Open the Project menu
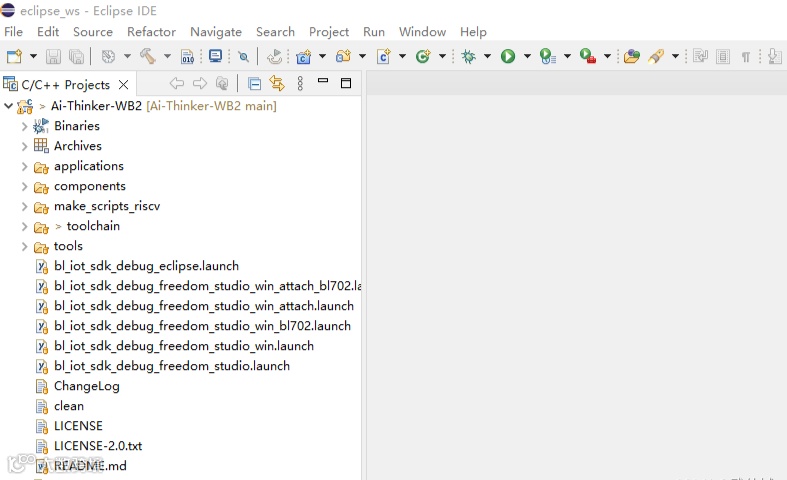 pyautogui.click(x=329, y=32)
